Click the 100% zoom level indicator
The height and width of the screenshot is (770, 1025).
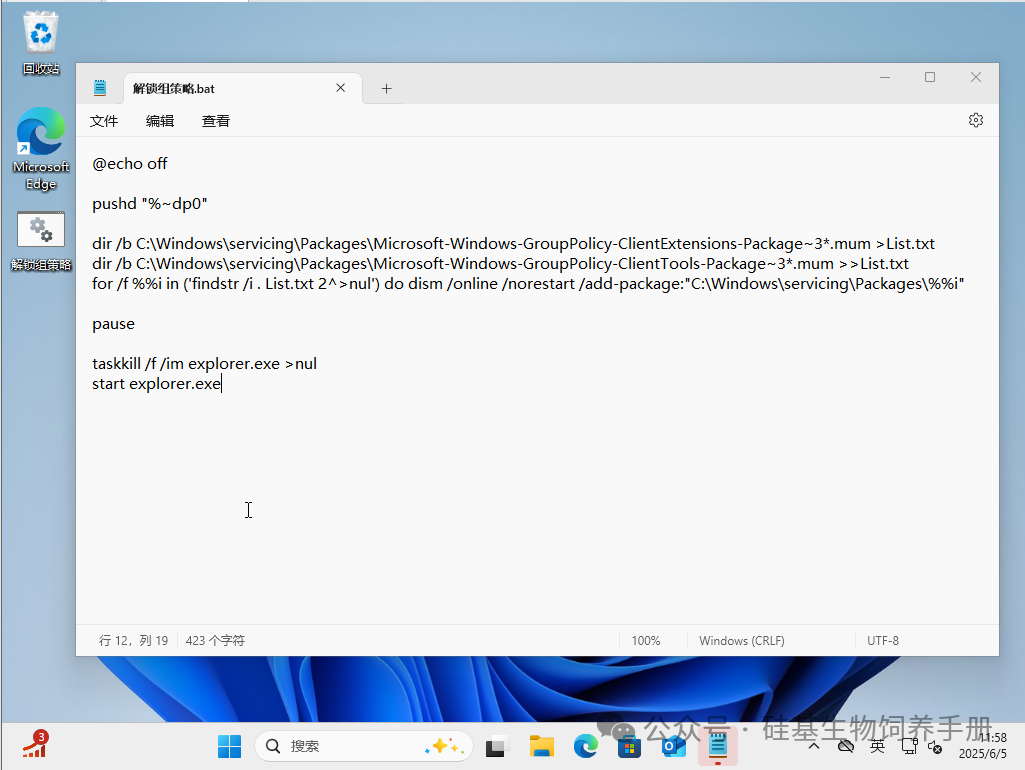tap(646, 641)
